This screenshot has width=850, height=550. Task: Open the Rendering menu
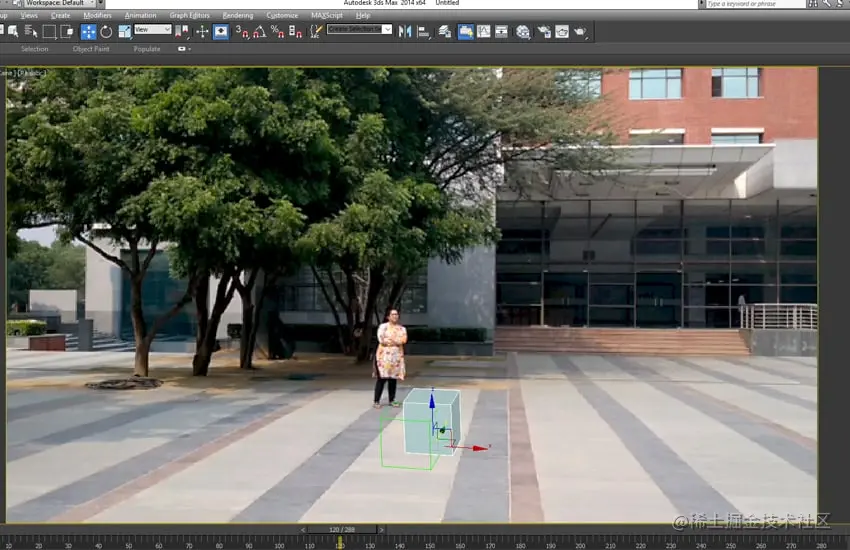pyautogui.click(x=237, y=15)
